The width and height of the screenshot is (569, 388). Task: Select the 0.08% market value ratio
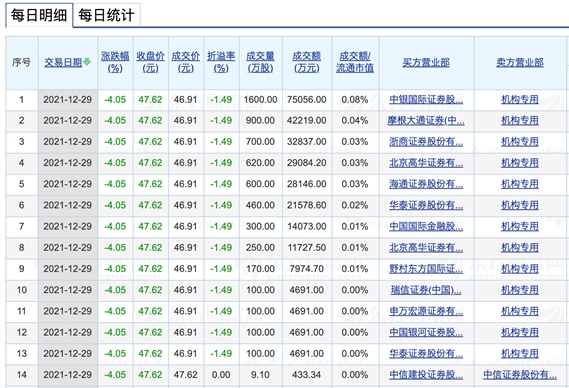355,99
